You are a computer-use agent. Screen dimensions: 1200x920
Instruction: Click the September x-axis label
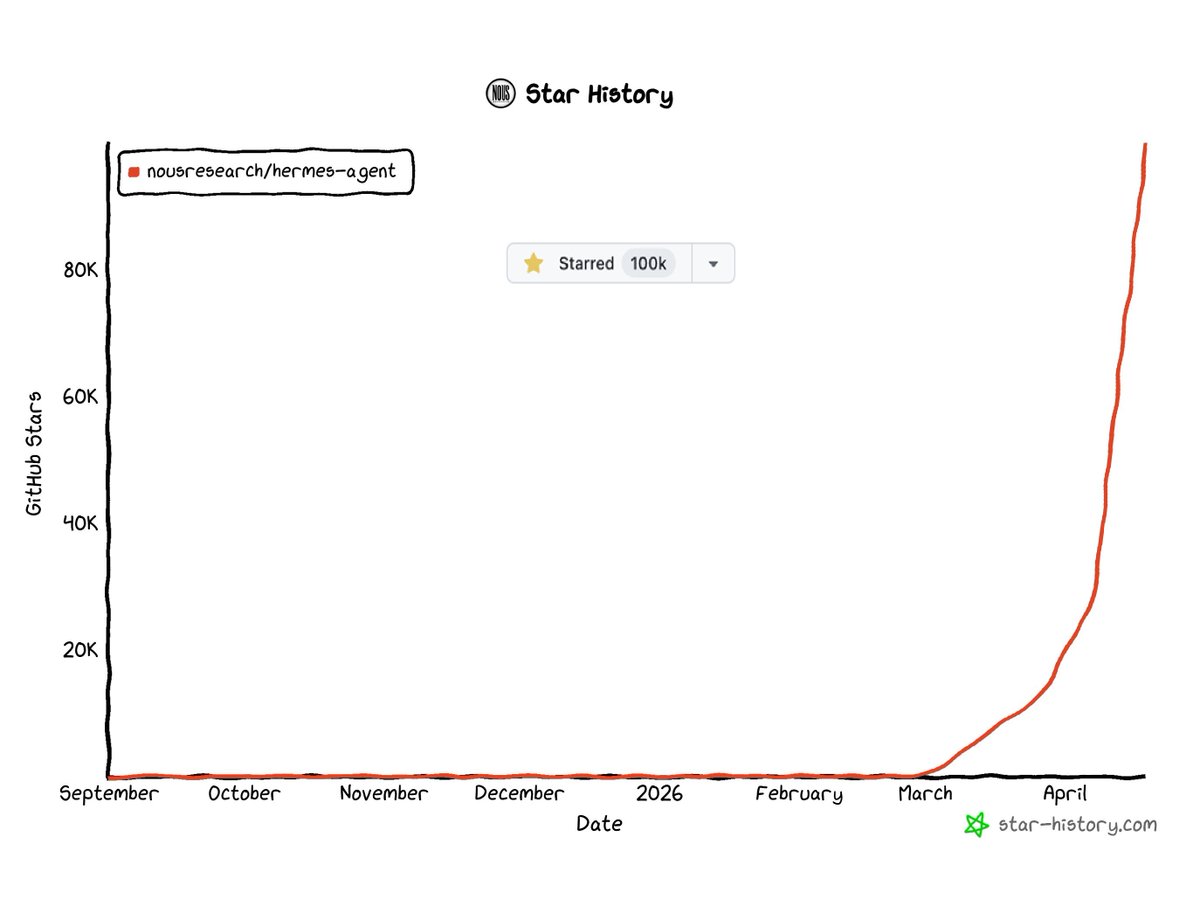(x=109, y=794)
